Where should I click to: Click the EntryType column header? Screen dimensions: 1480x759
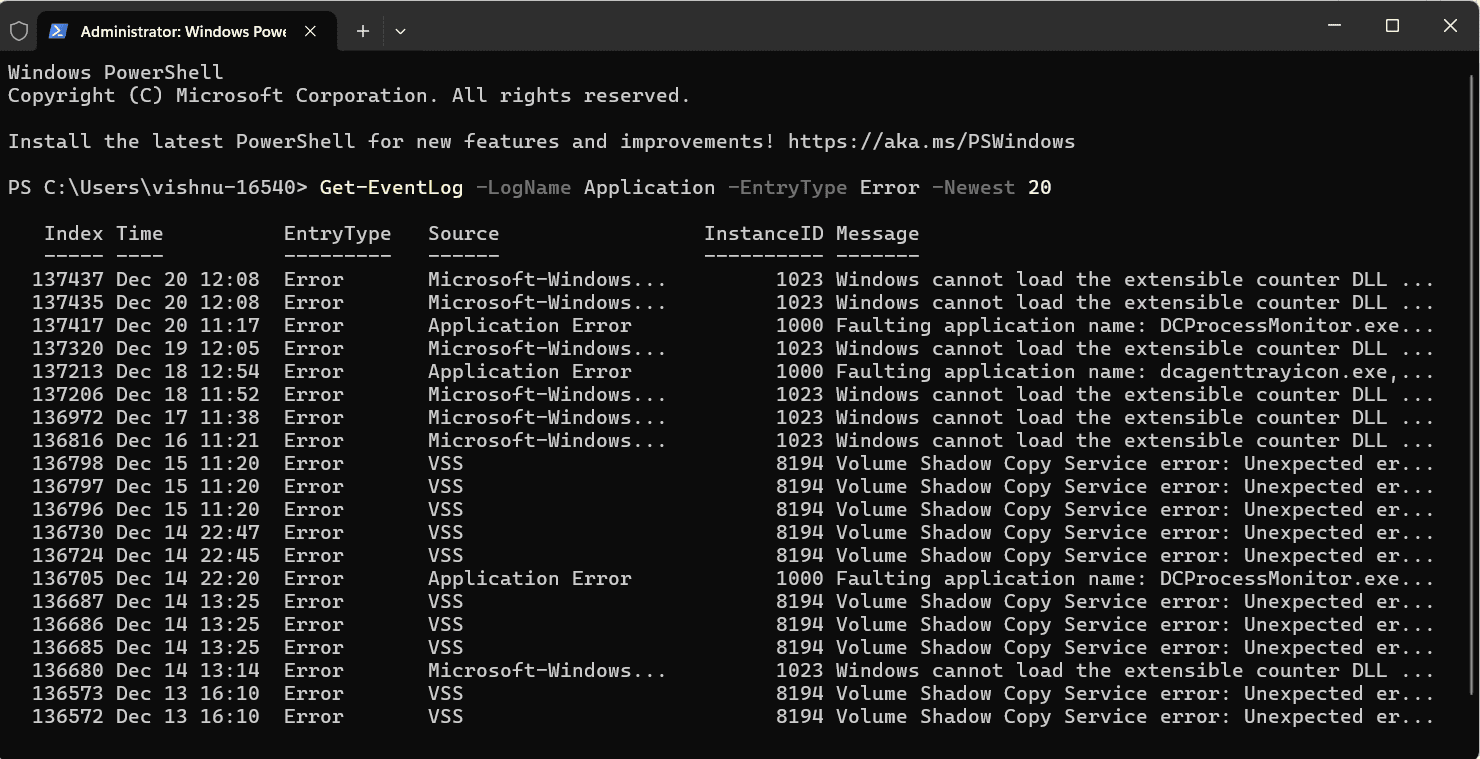click(337, 233)
